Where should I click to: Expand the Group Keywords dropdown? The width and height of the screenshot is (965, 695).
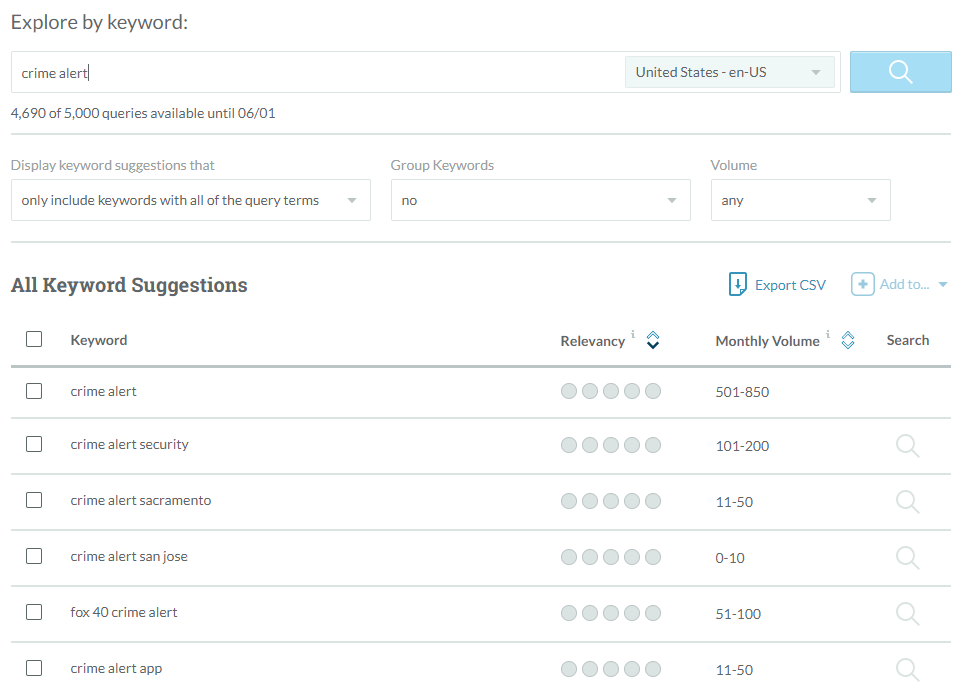[x=540, y=201]
